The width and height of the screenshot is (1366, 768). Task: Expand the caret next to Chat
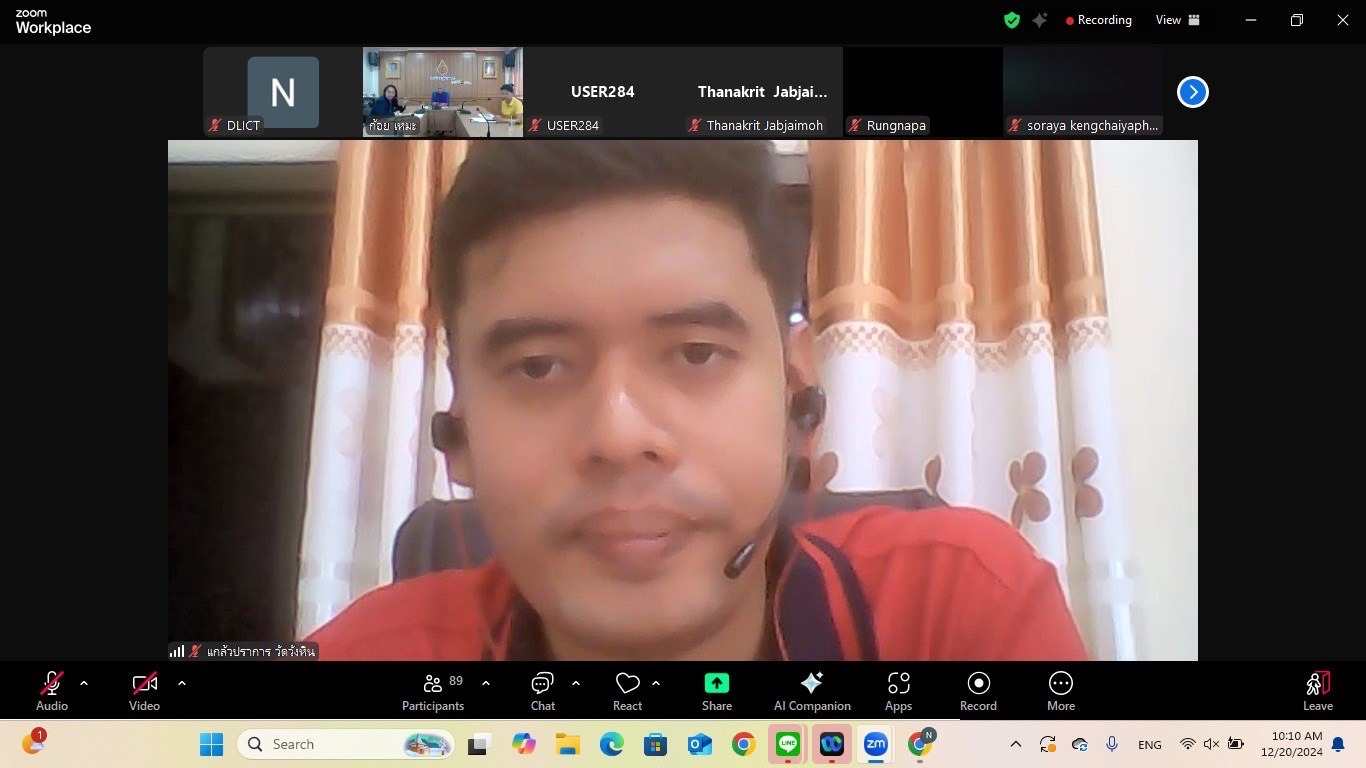pos(576,683)
